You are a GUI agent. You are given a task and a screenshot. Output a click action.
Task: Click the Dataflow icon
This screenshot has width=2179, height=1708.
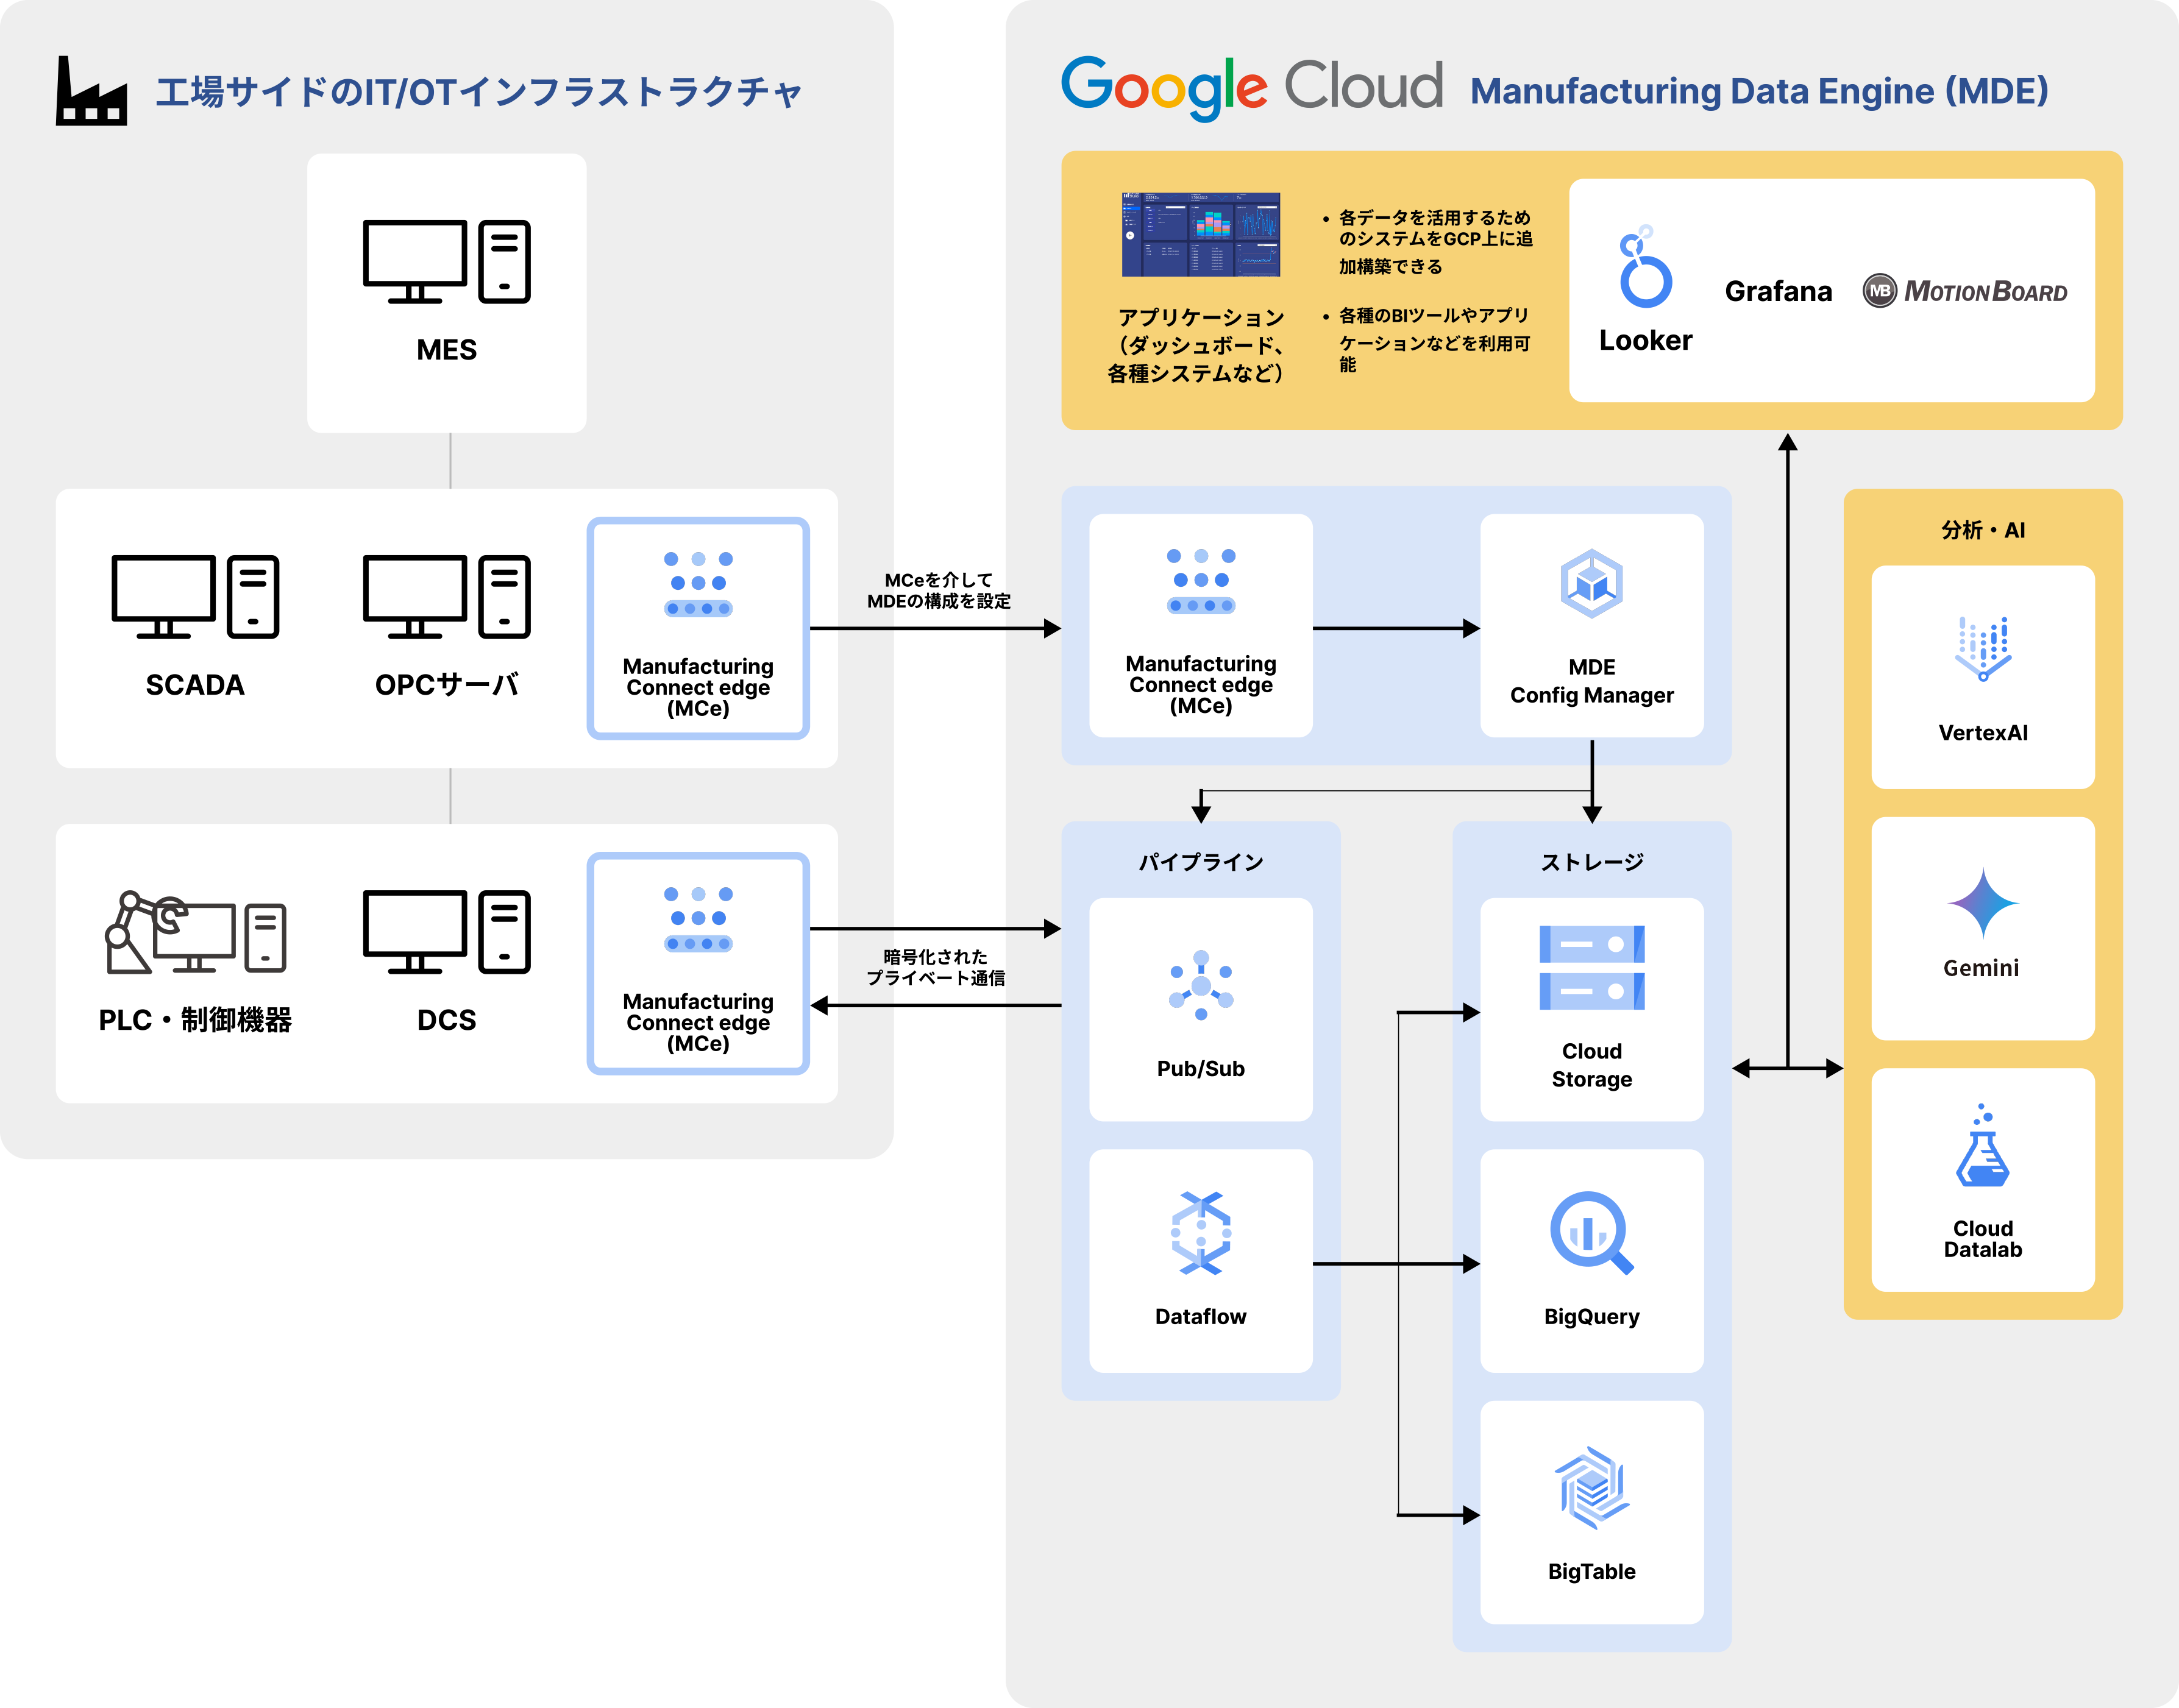[1201, 1233]
